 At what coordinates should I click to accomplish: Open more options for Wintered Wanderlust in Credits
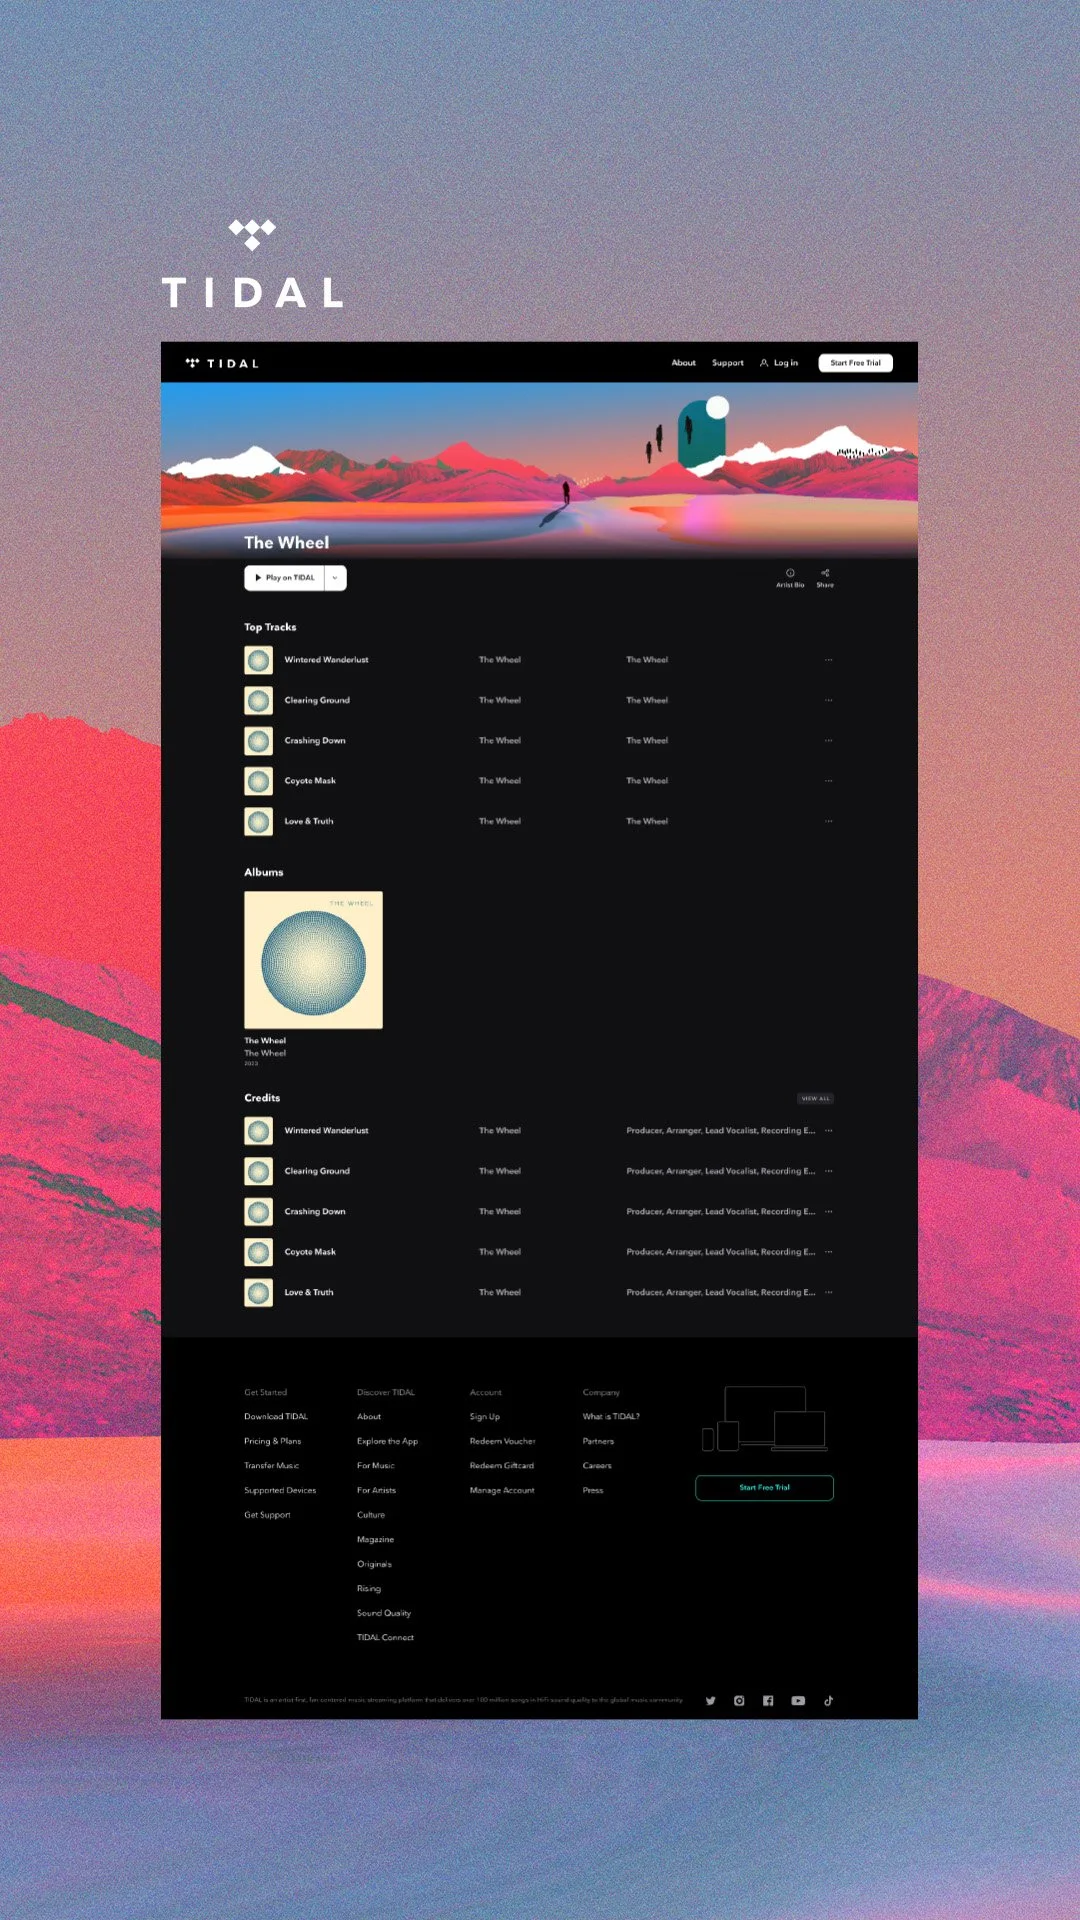tap(828, 1131)
